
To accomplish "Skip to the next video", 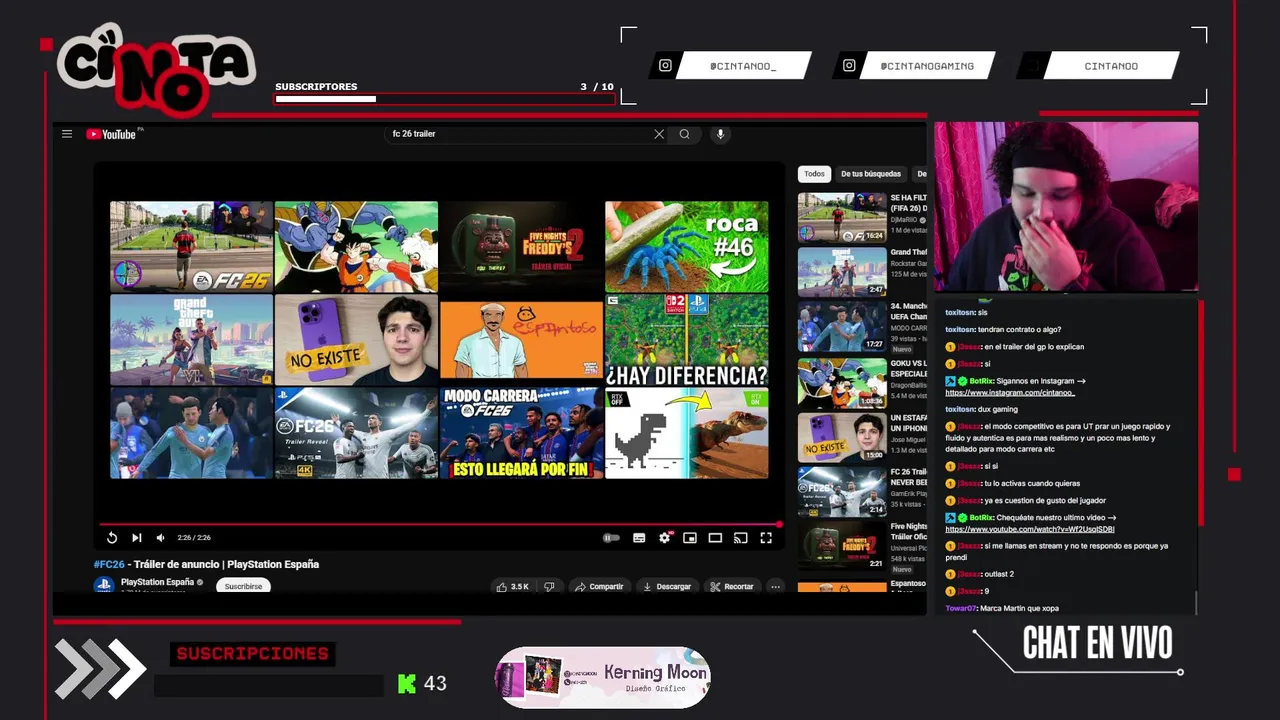I will (x=137, y=538).
